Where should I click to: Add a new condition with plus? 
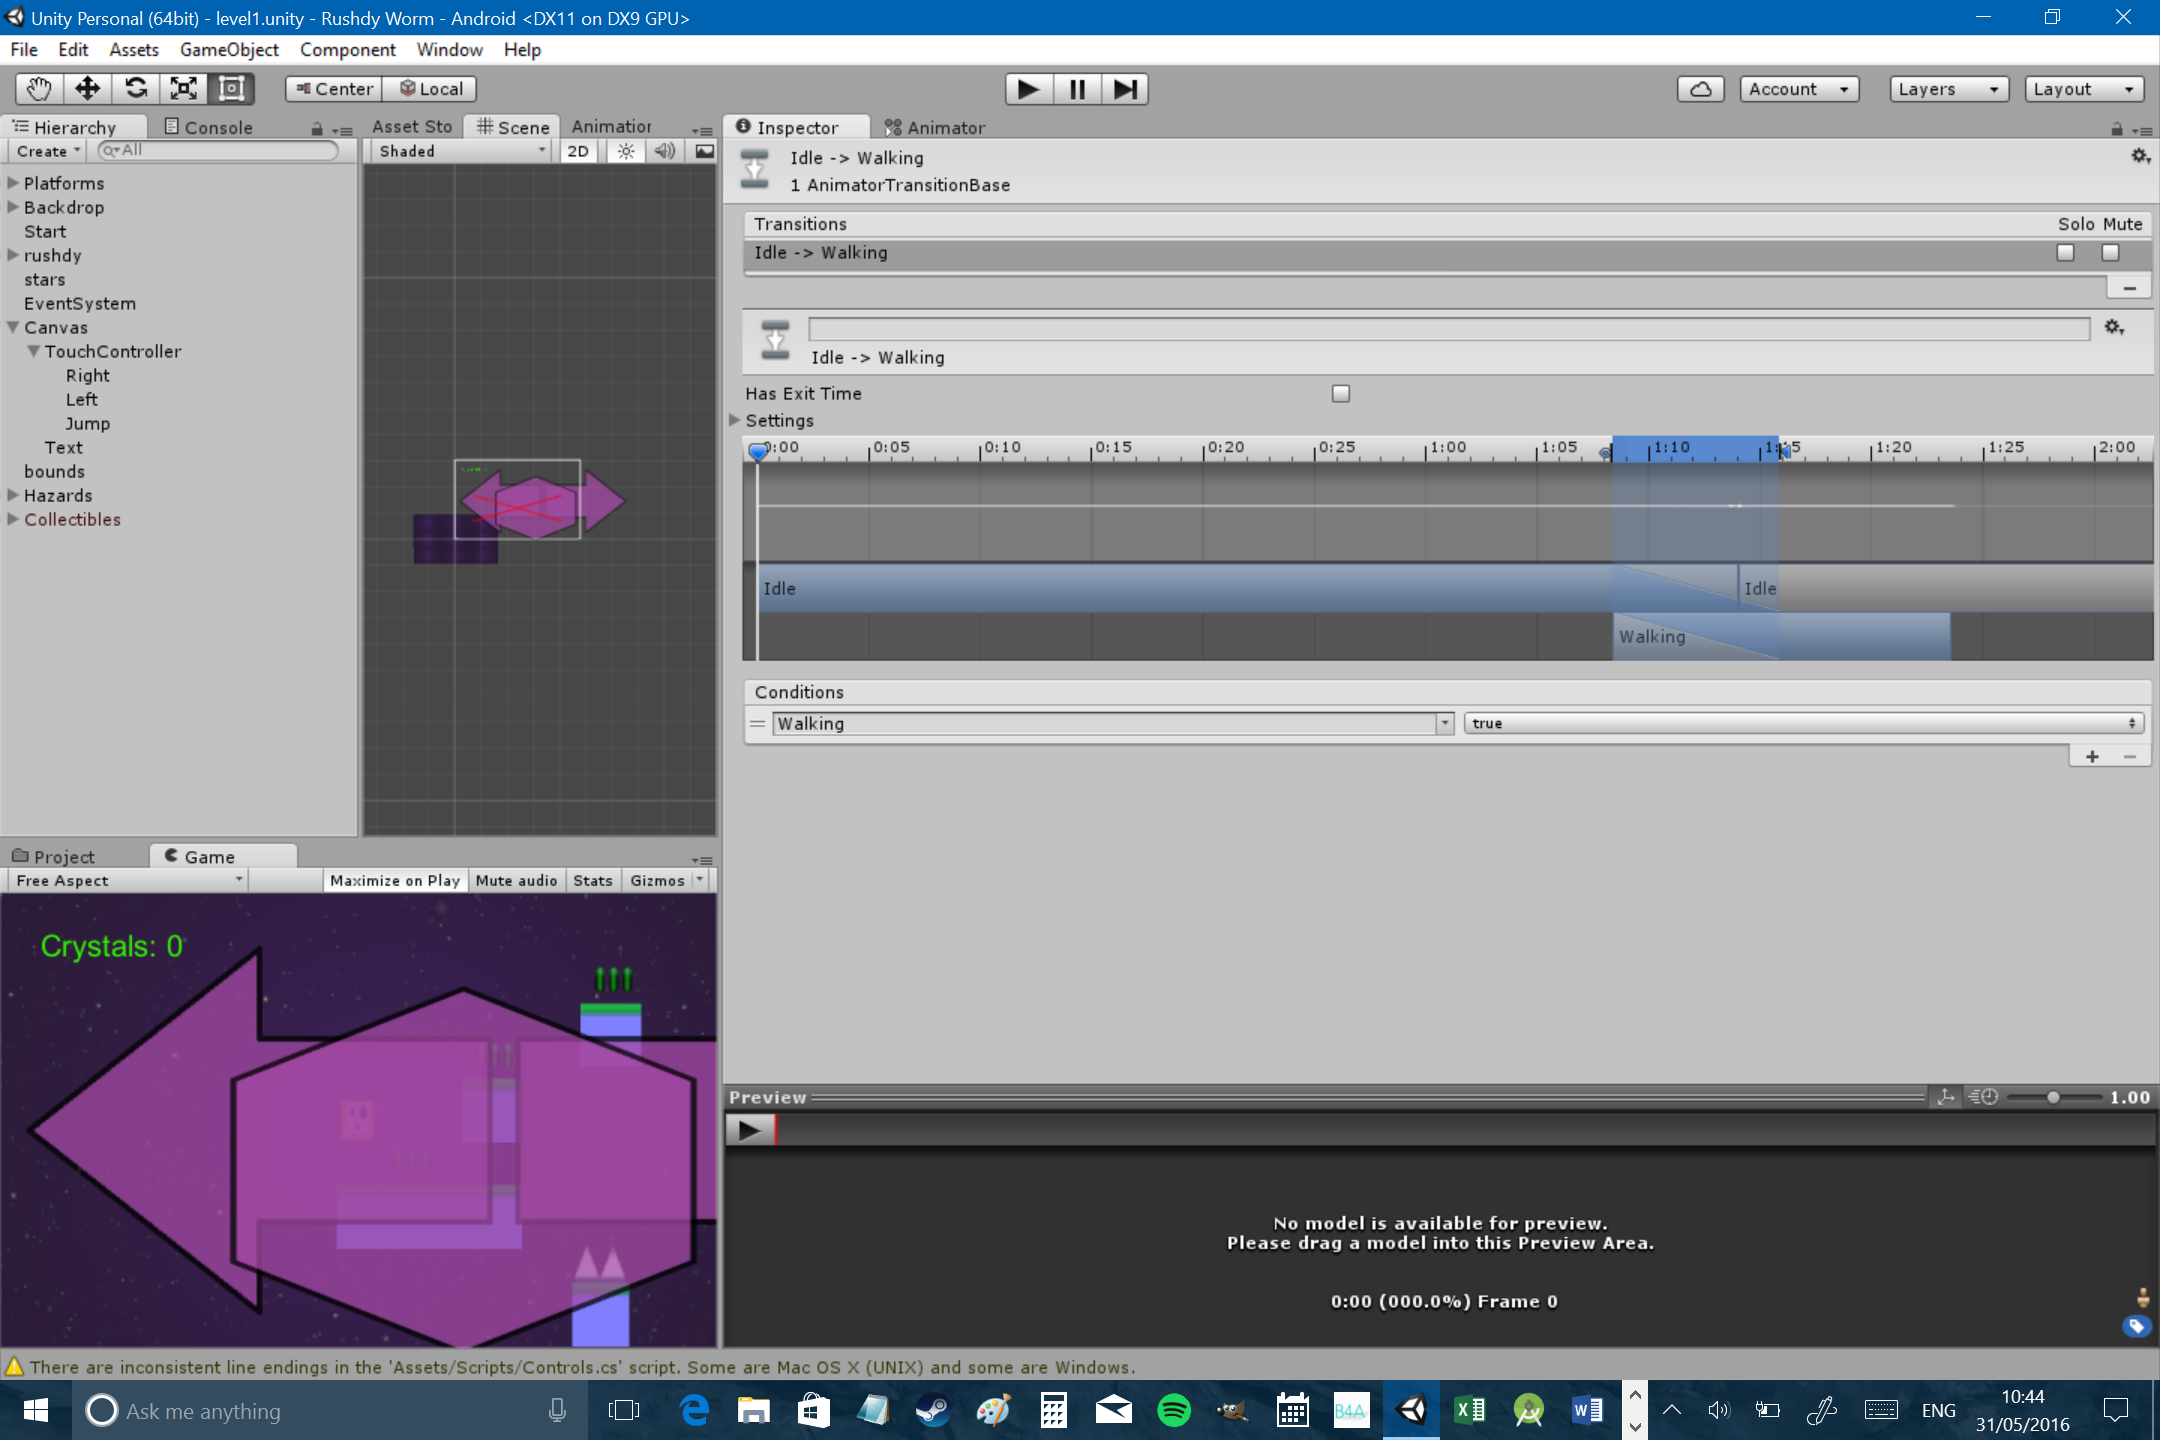point(2091,756)
